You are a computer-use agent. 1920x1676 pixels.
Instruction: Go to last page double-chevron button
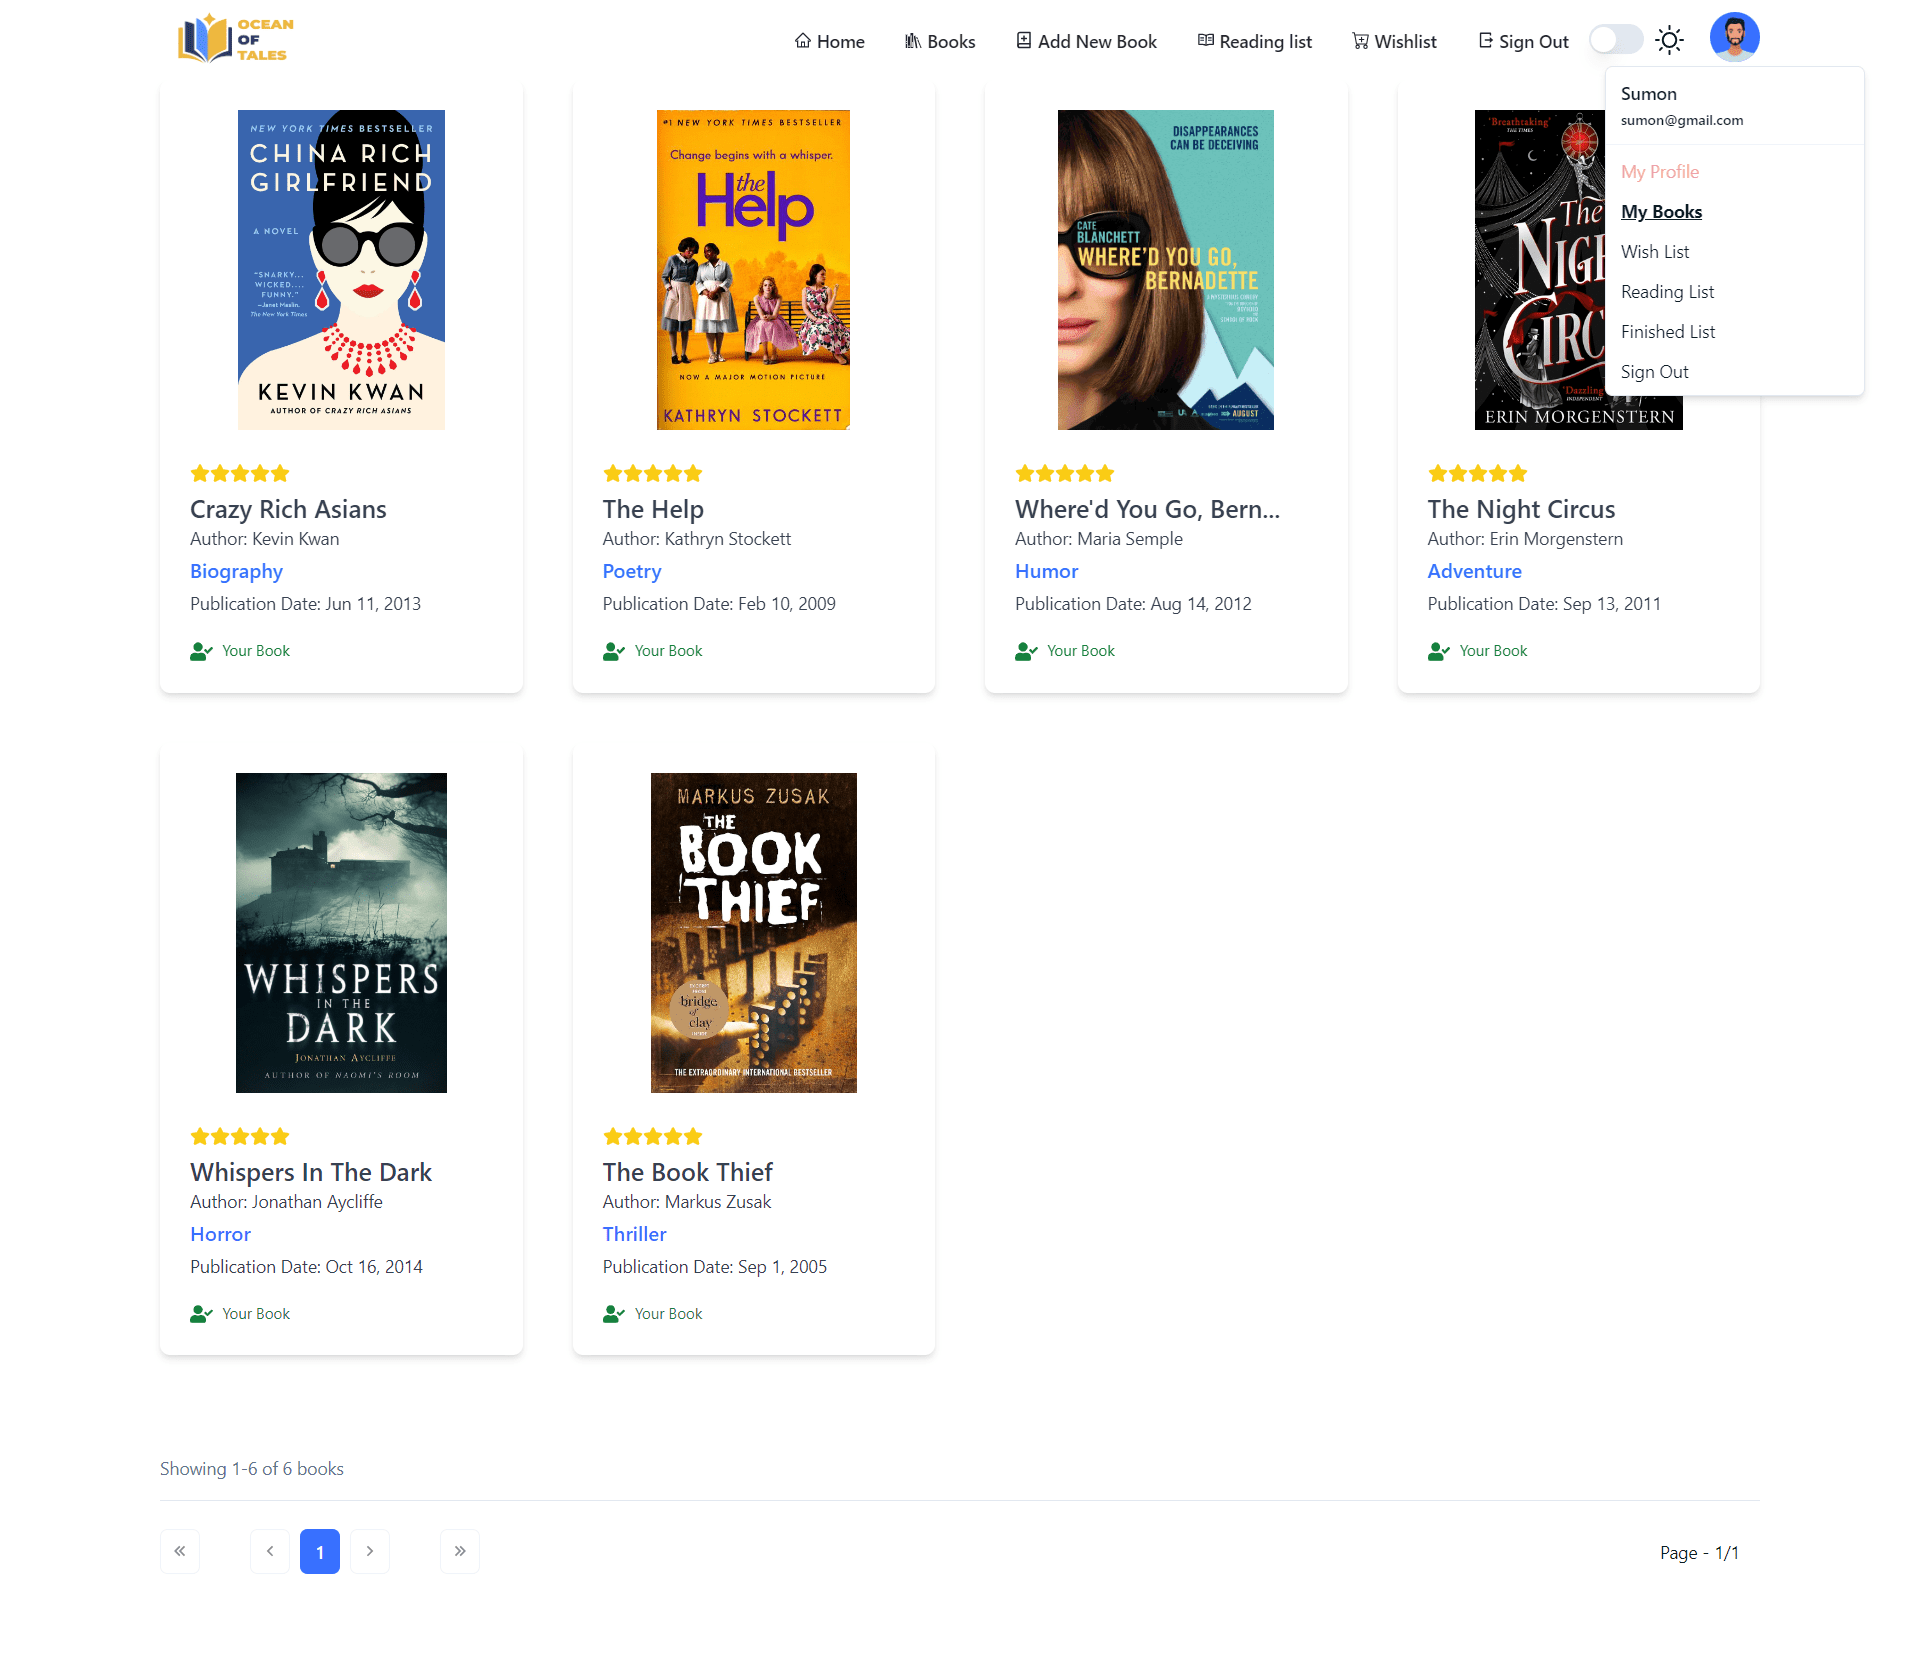click(x=460, y=1551)
